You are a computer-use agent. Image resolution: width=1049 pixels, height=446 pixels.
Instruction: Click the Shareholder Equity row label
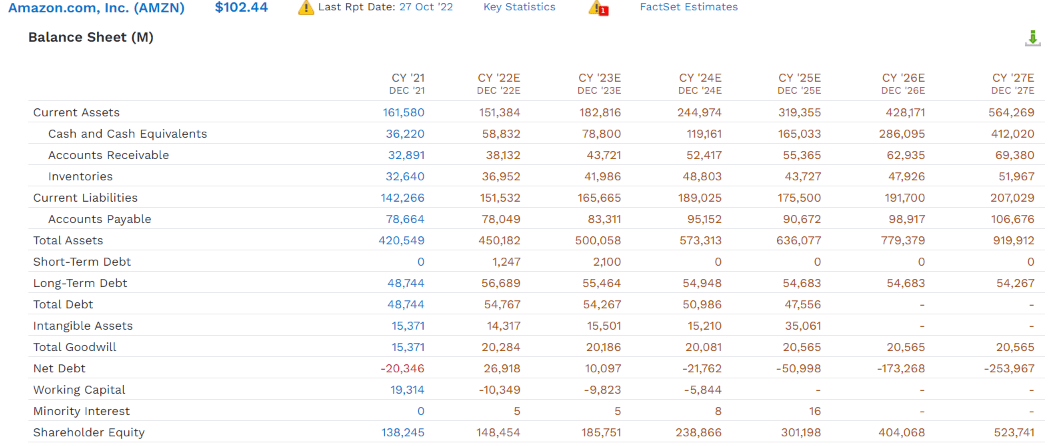tap(89, 433)
